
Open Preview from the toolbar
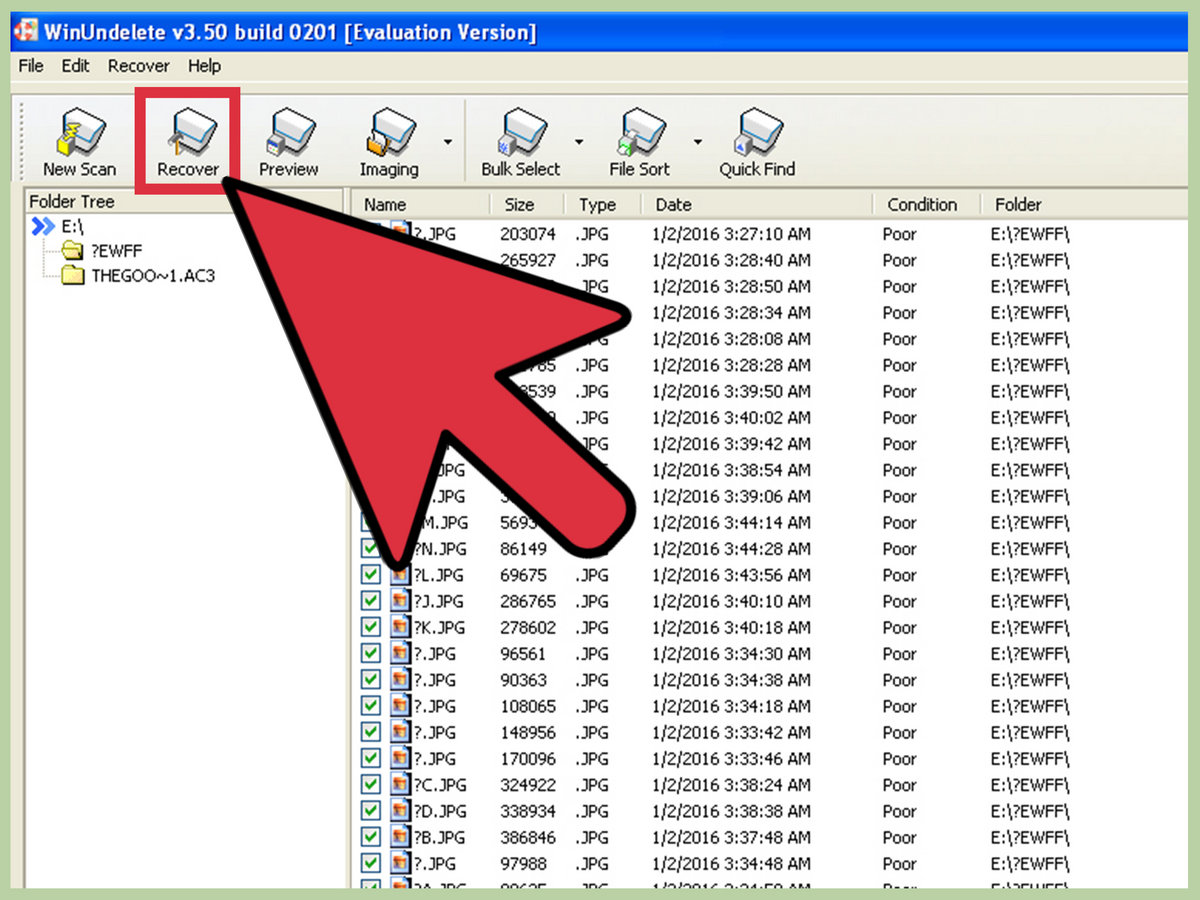(x=288, y=143)
